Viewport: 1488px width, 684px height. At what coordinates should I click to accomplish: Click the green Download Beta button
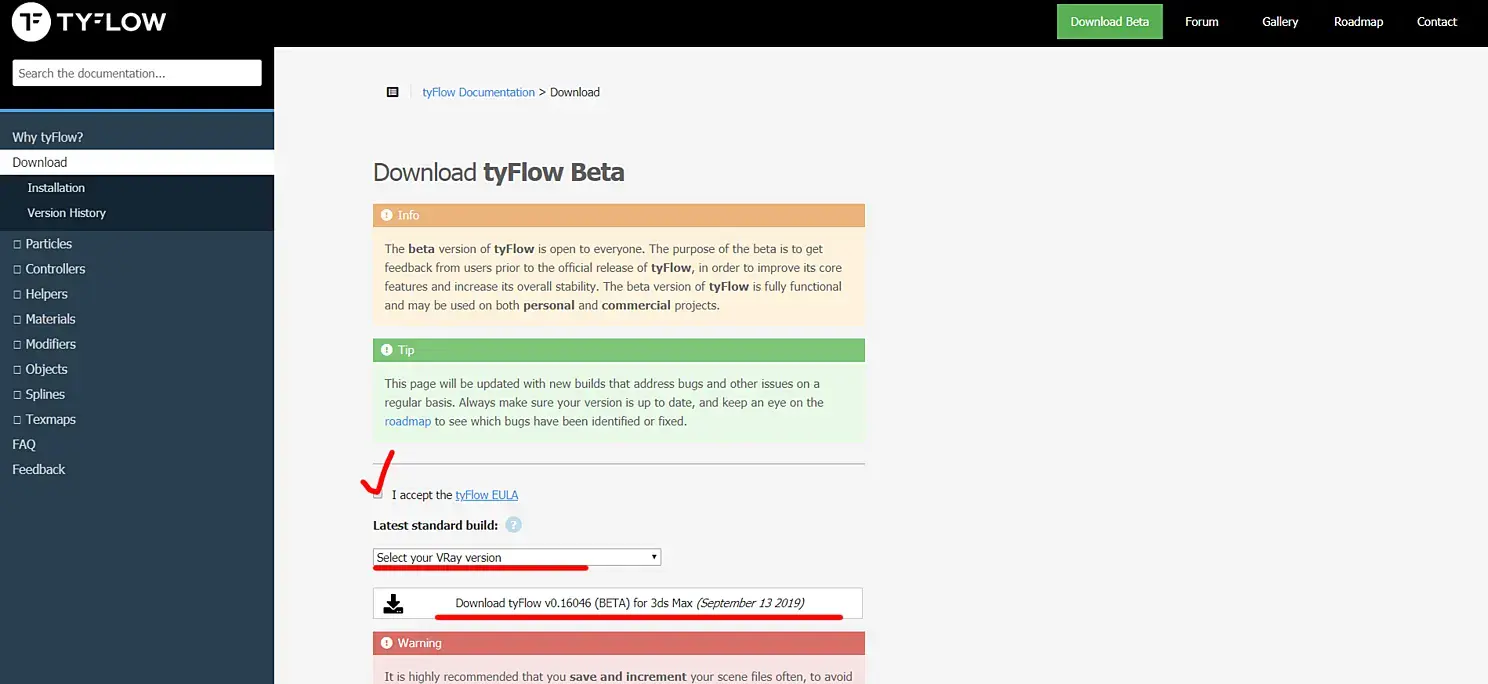click(1110, 22)
